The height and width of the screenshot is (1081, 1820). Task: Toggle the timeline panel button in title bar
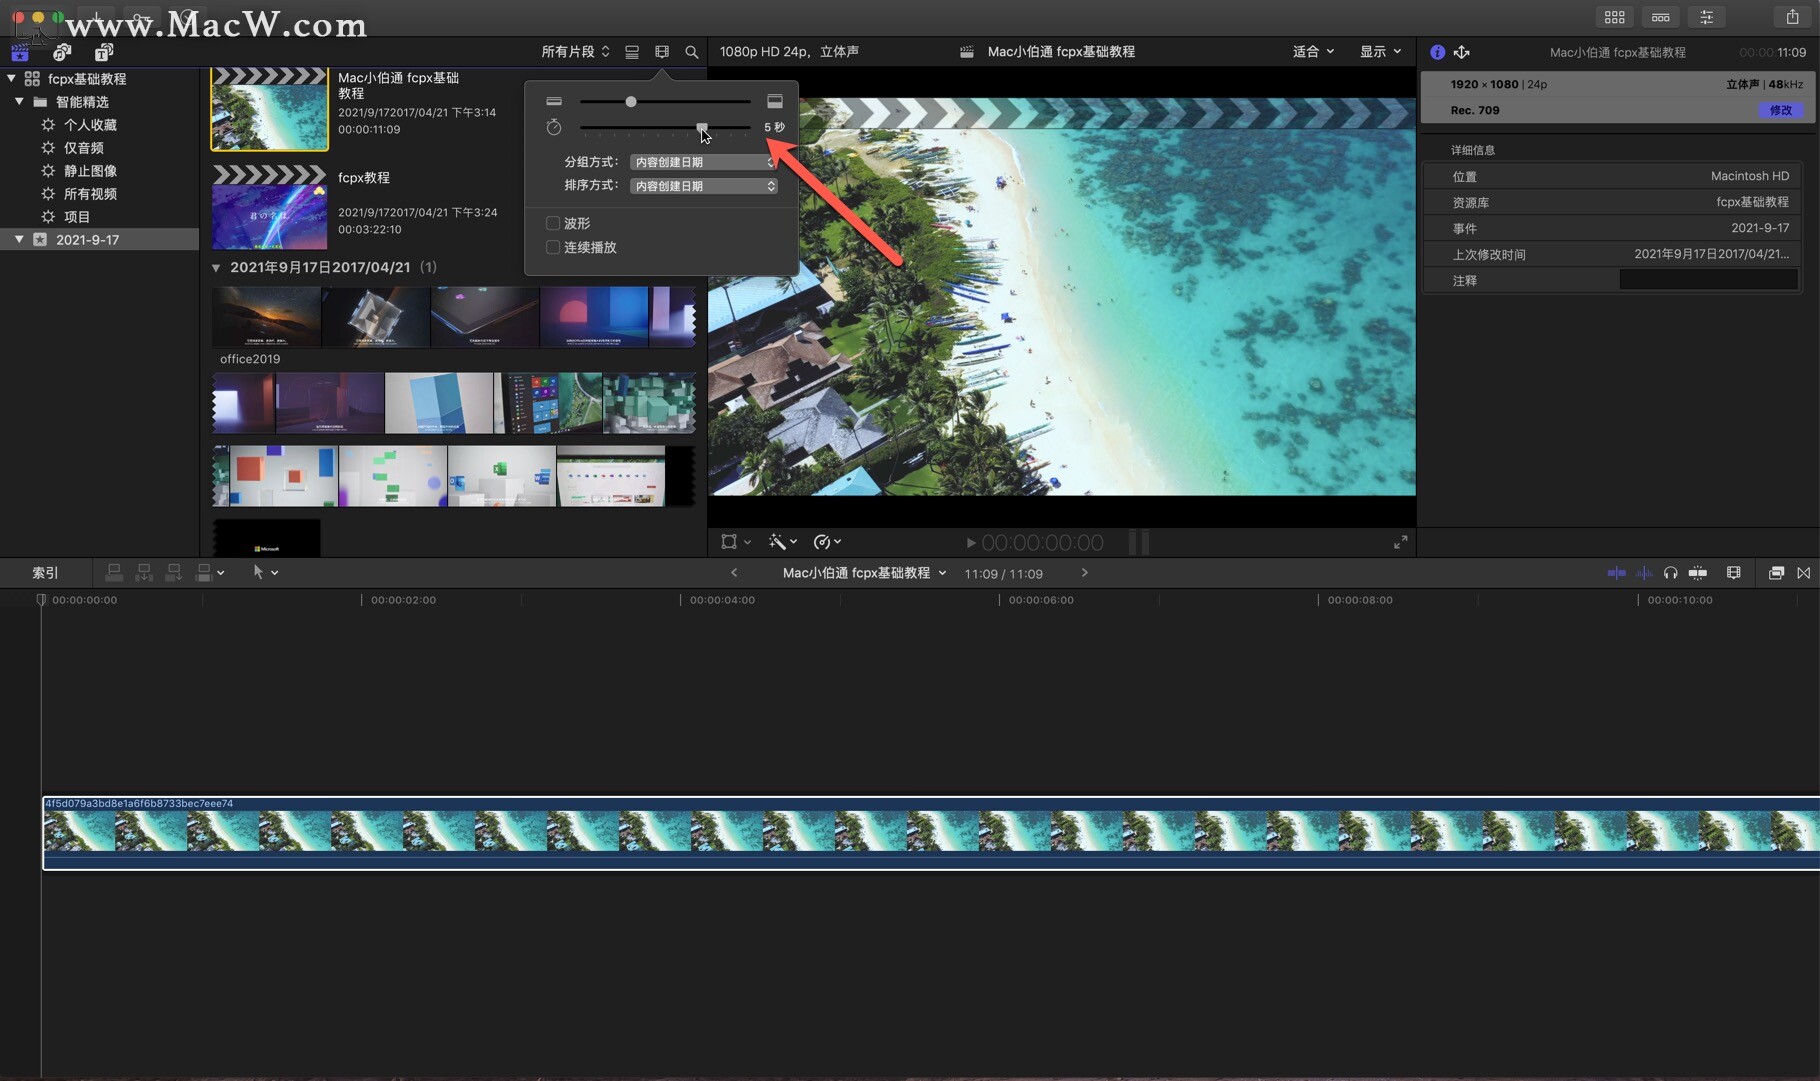(1661, 17)
